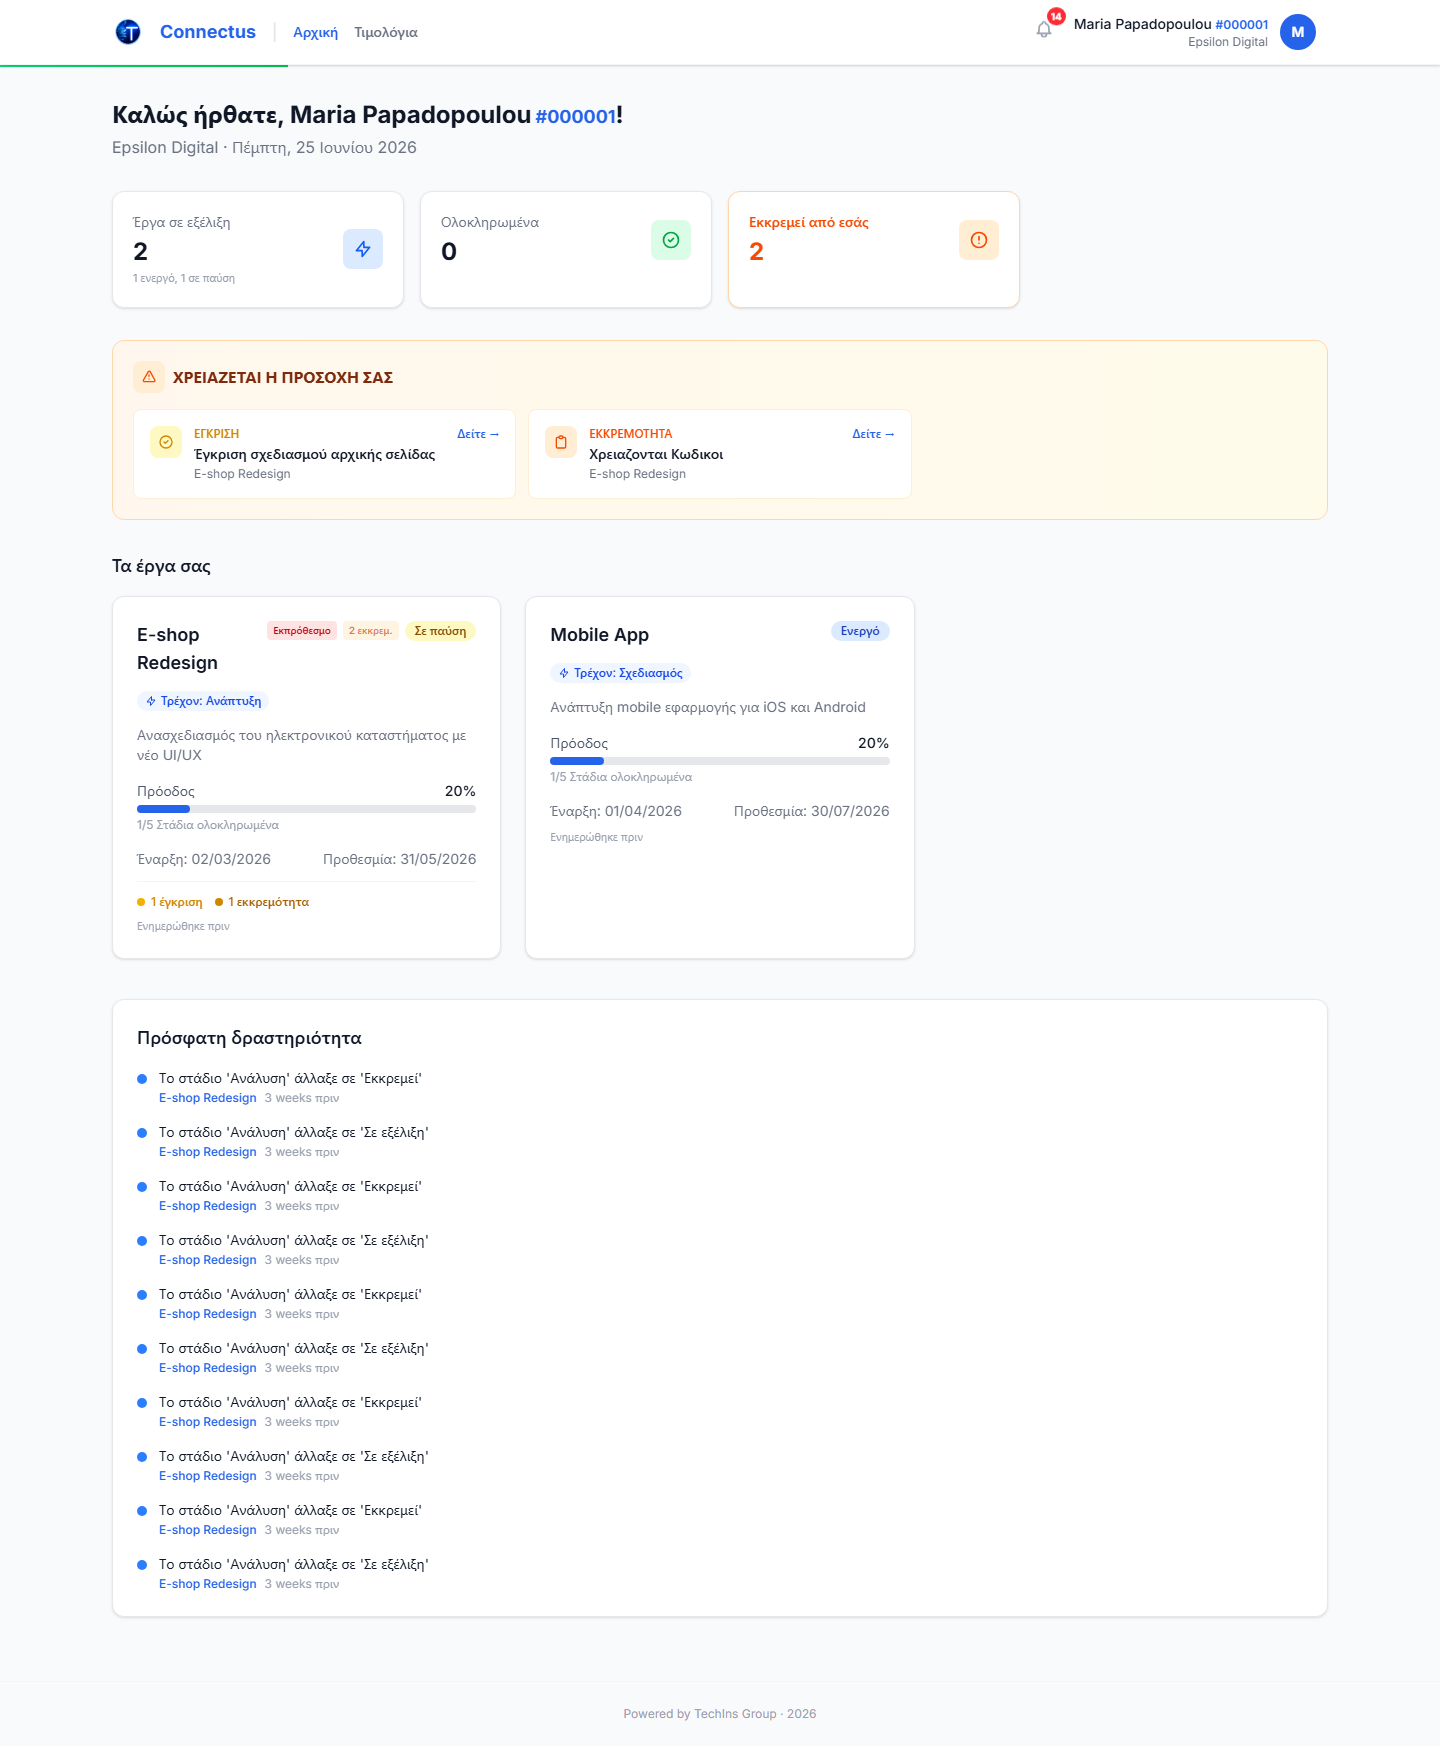Open the notifications bell

pos(1044,30)
